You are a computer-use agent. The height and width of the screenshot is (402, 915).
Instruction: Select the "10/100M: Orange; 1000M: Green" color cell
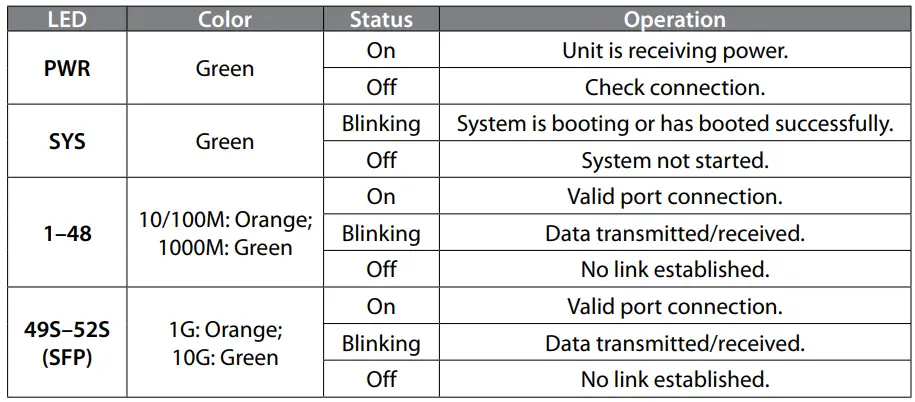tap(225, 233)
